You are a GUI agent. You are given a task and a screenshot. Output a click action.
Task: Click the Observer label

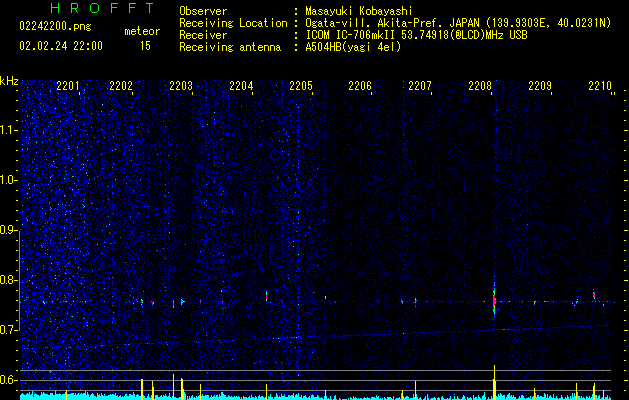click(203, 11)
